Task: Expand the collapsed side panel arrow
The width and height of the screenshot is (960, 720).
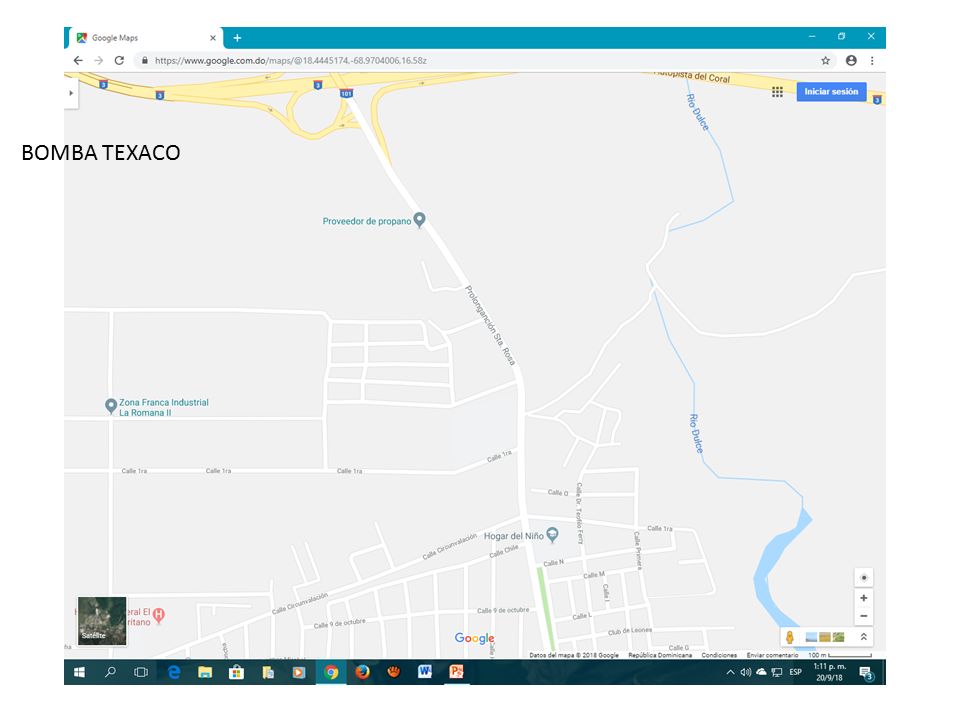Action: point(71,93)
